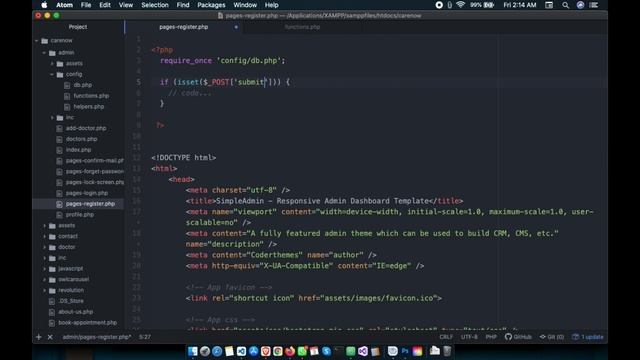Viewport: 640px width, 360px height.
Task: Click the plus icon in the status bar
Action: (x=39, y=337)
